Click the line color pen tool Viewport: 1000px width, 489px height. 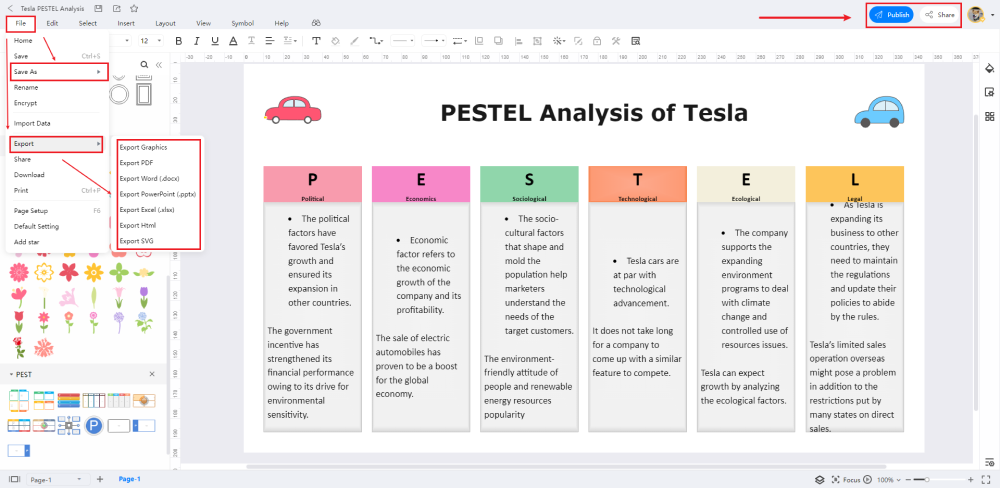[x=355, y=41]
